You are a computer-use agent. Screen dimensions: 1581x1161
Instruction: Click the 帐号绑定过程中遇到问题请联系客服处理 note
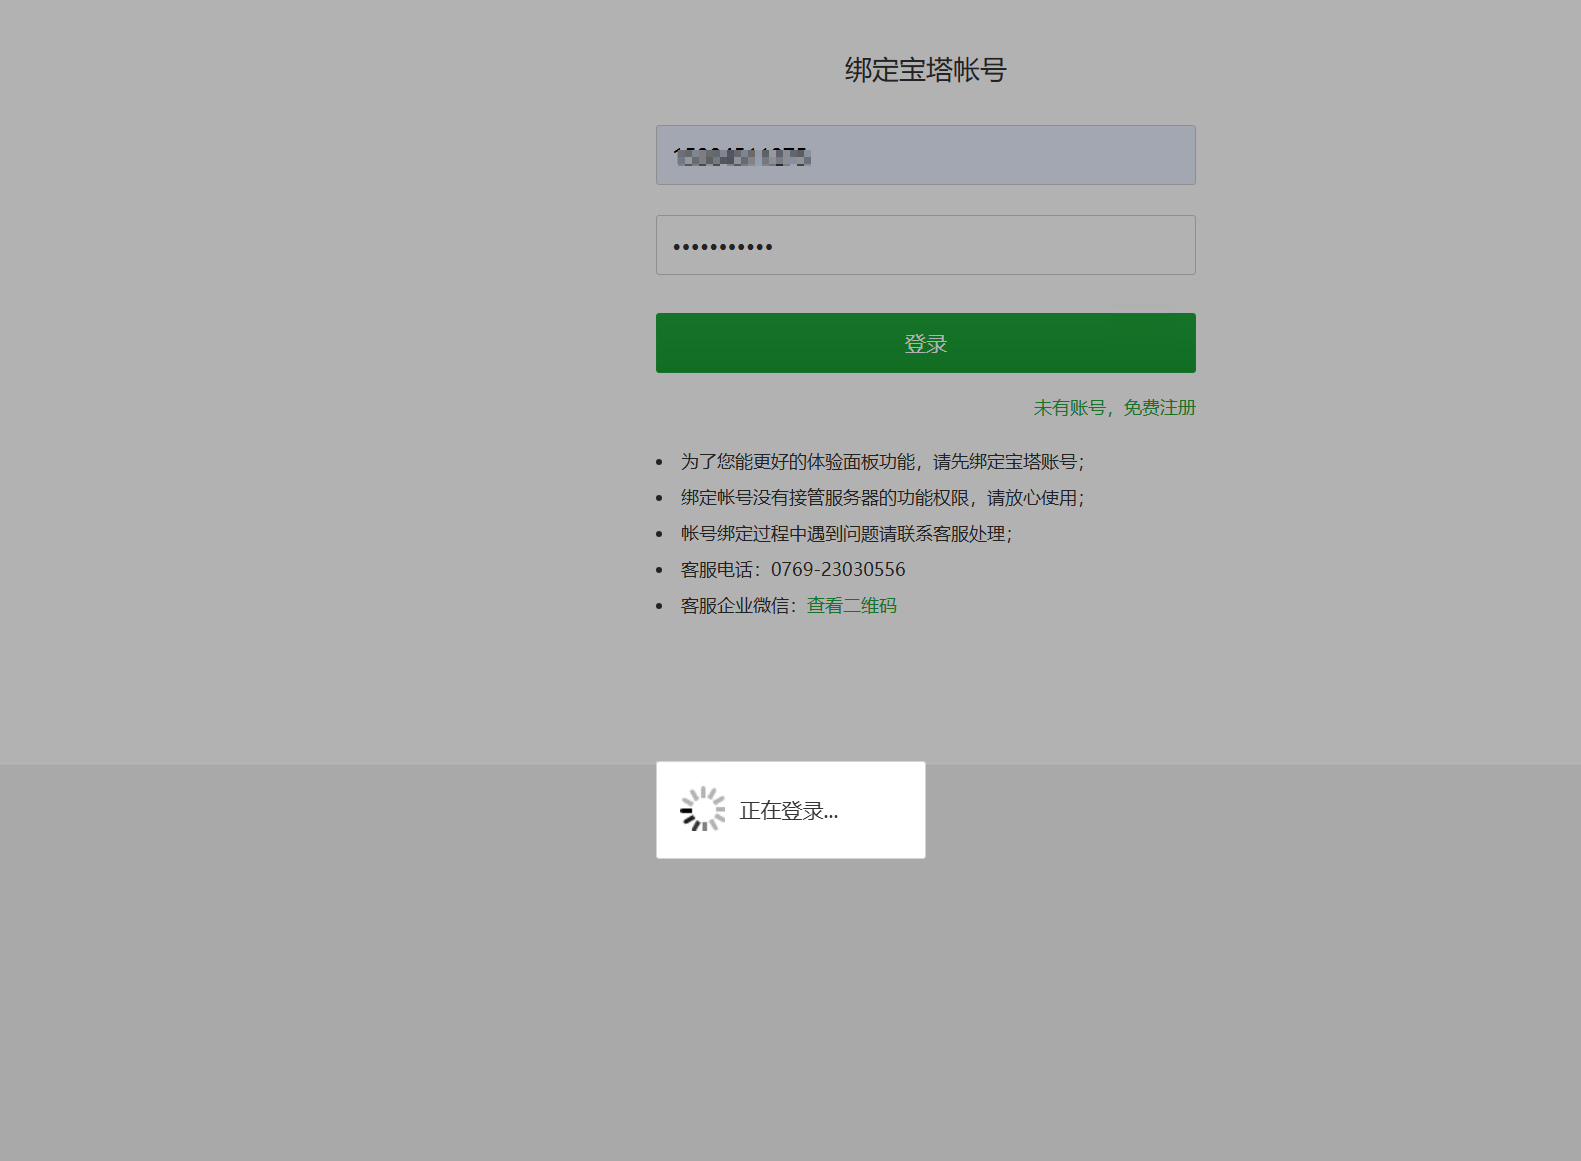846,534
